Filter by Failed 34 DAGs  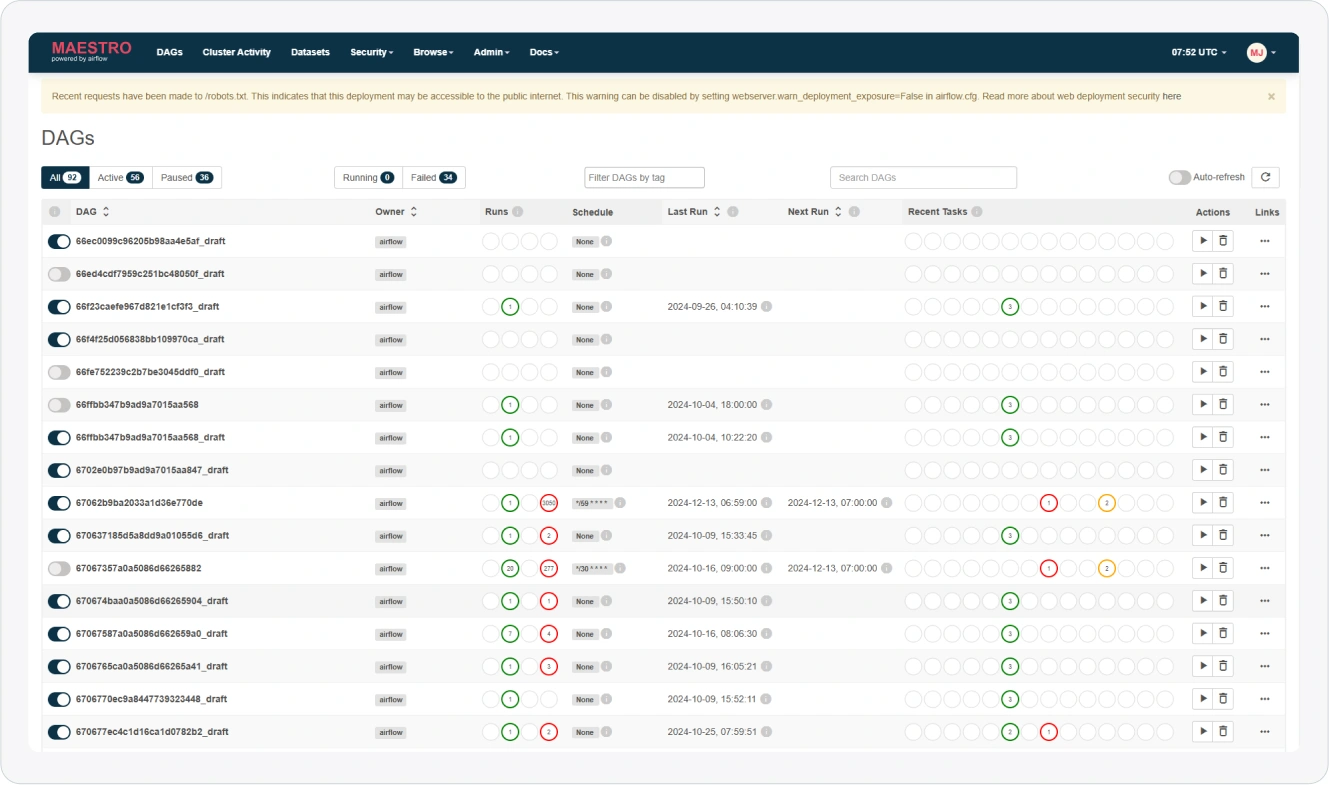click(x=434, y=177)
